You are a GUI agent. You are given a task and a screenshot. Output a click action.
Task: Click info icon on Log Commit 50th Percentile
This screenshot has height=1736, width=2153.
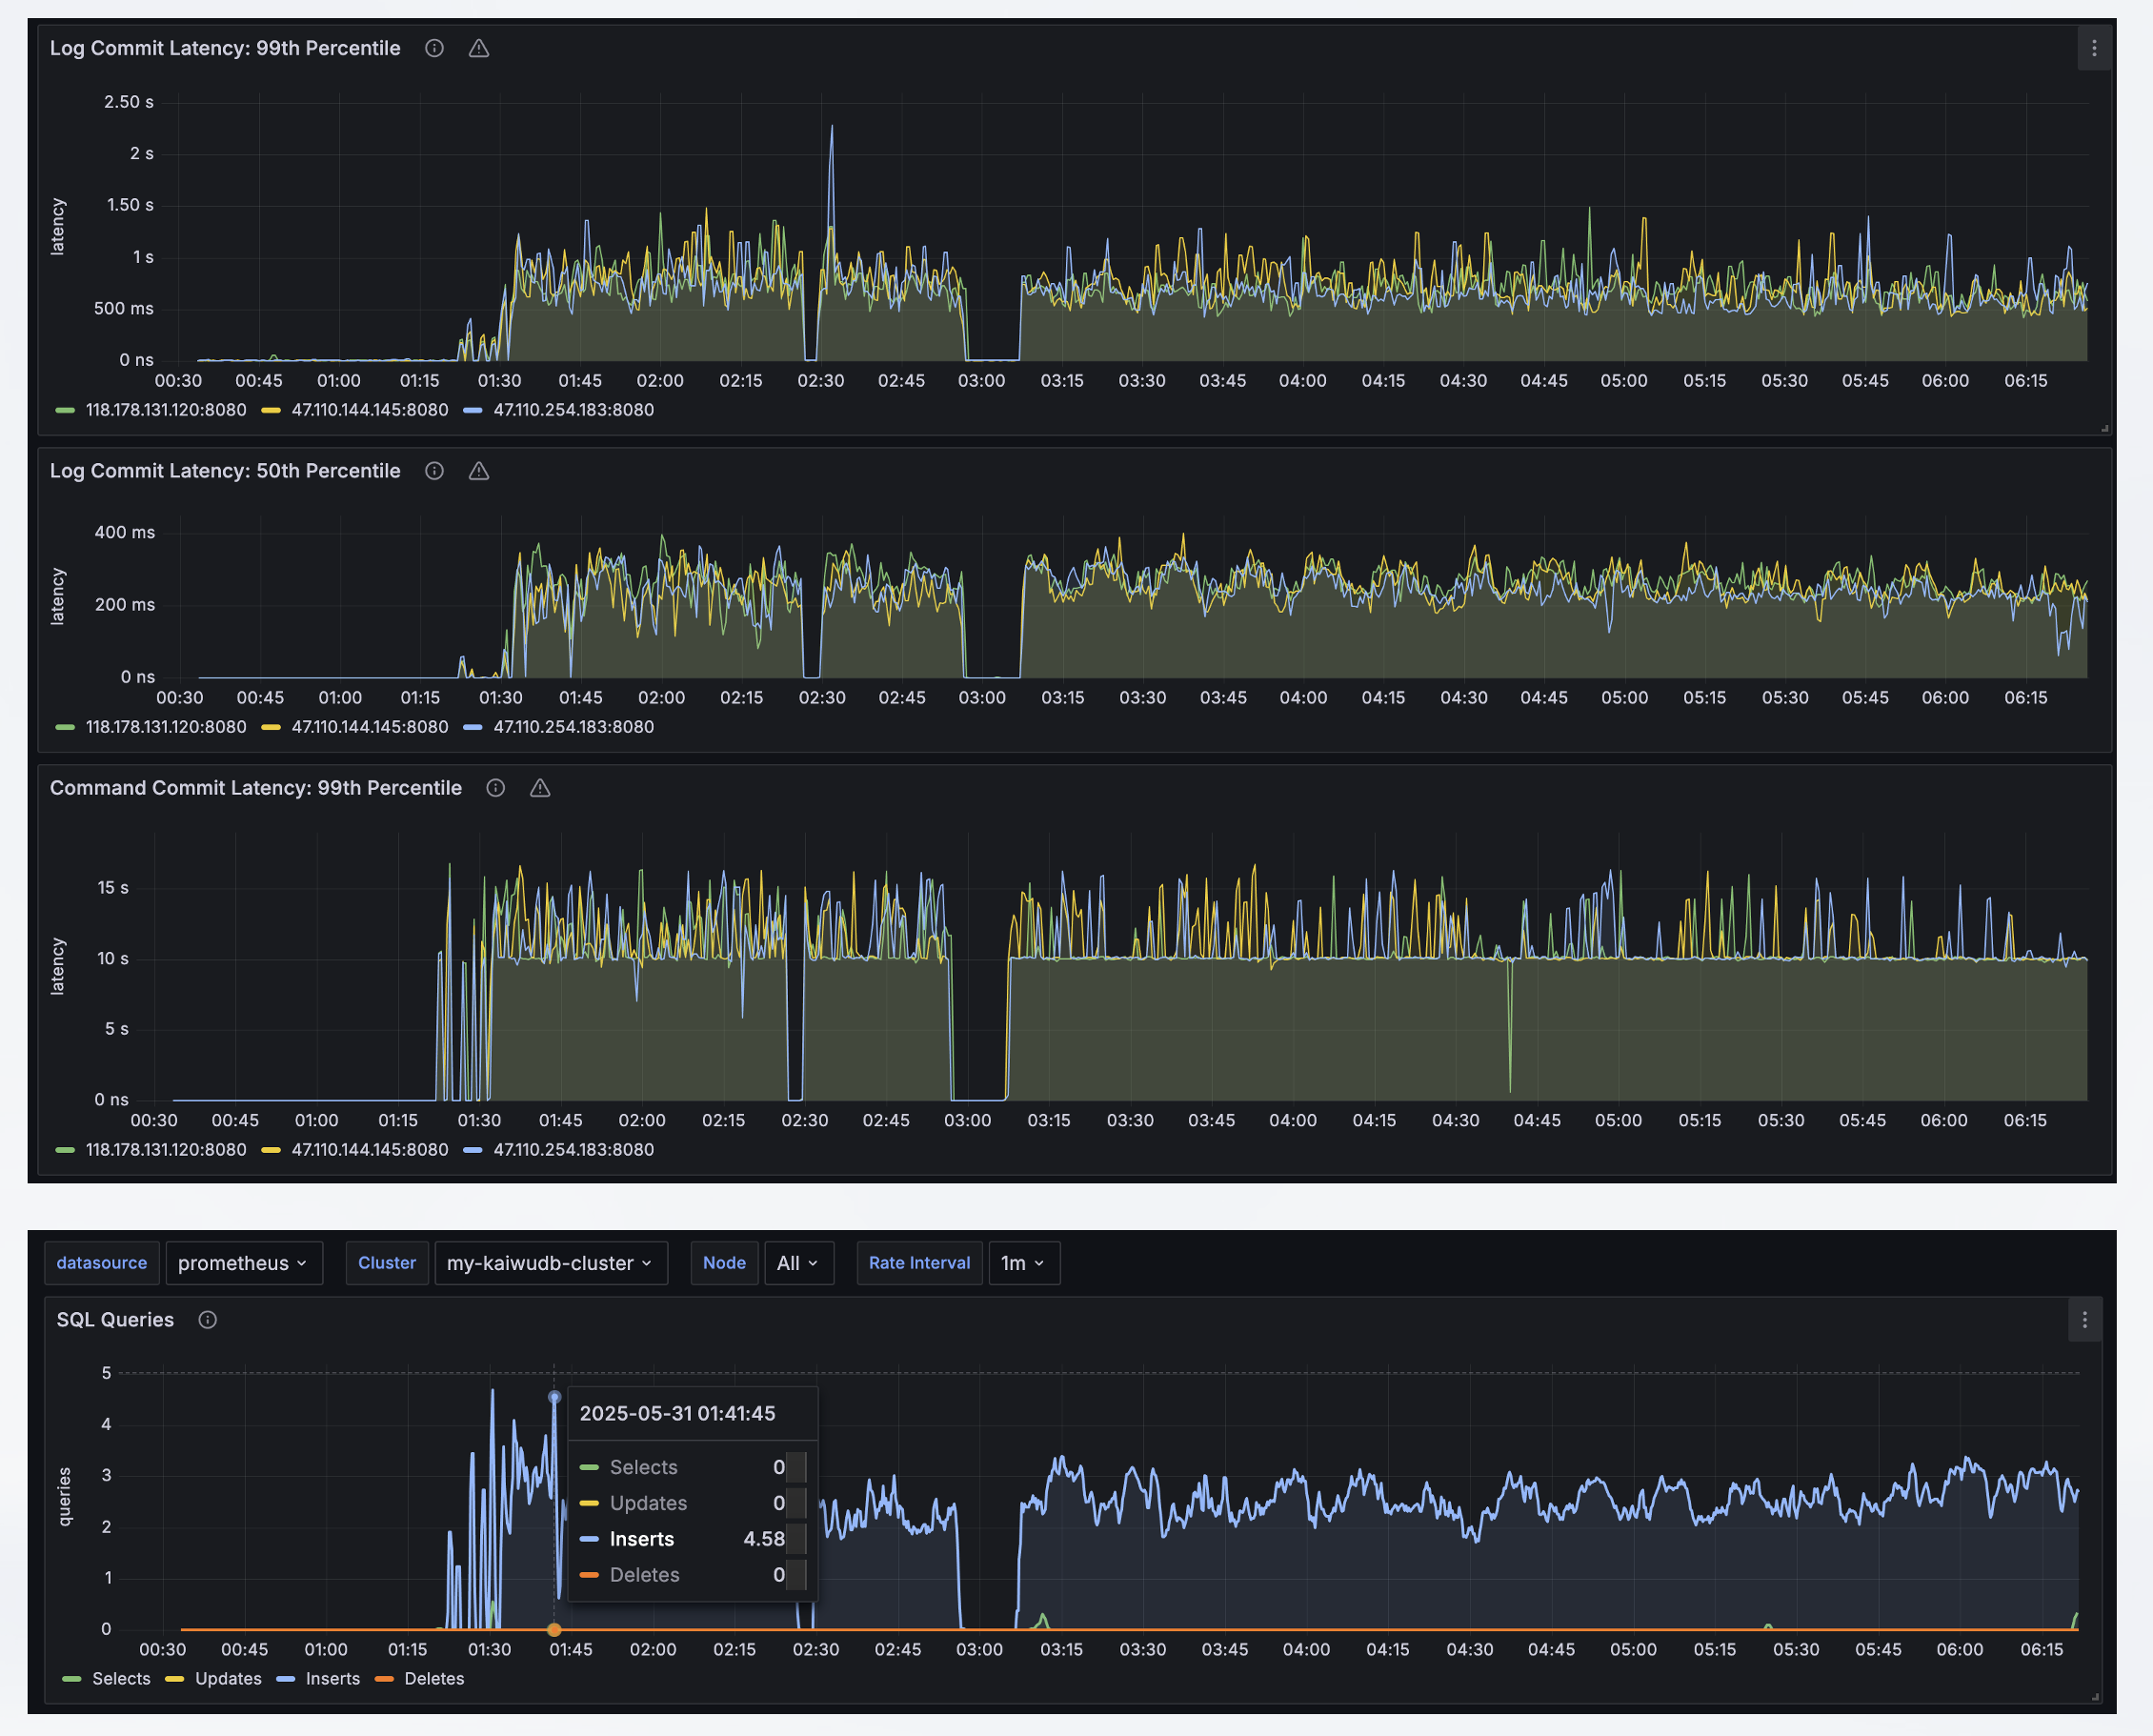click(x=434, y=471)
